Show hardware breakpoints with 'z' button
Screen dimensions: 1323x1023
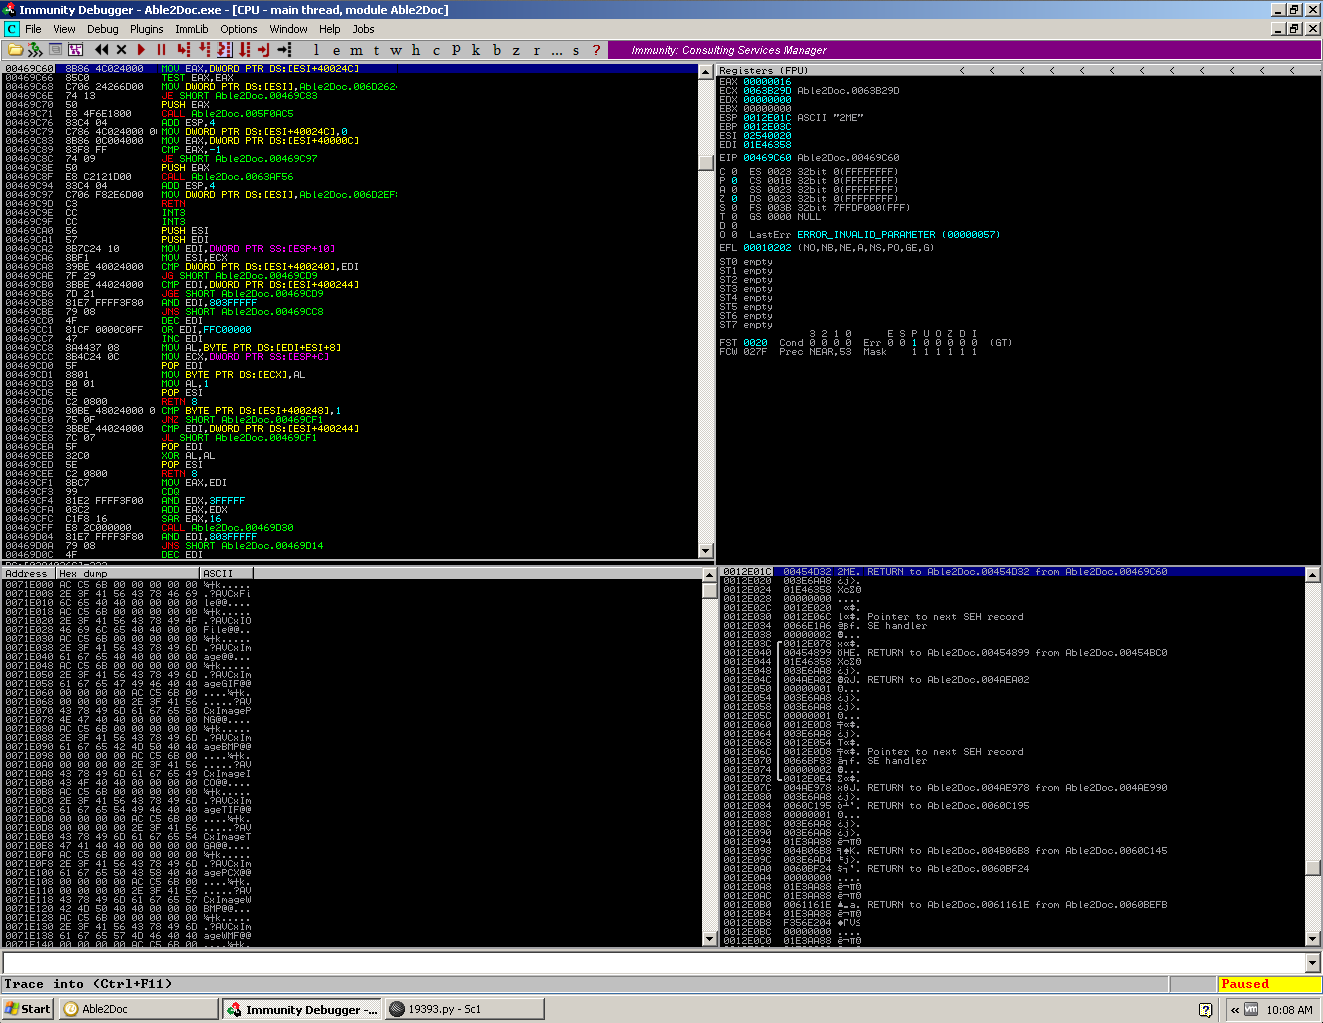pos(516,49)
